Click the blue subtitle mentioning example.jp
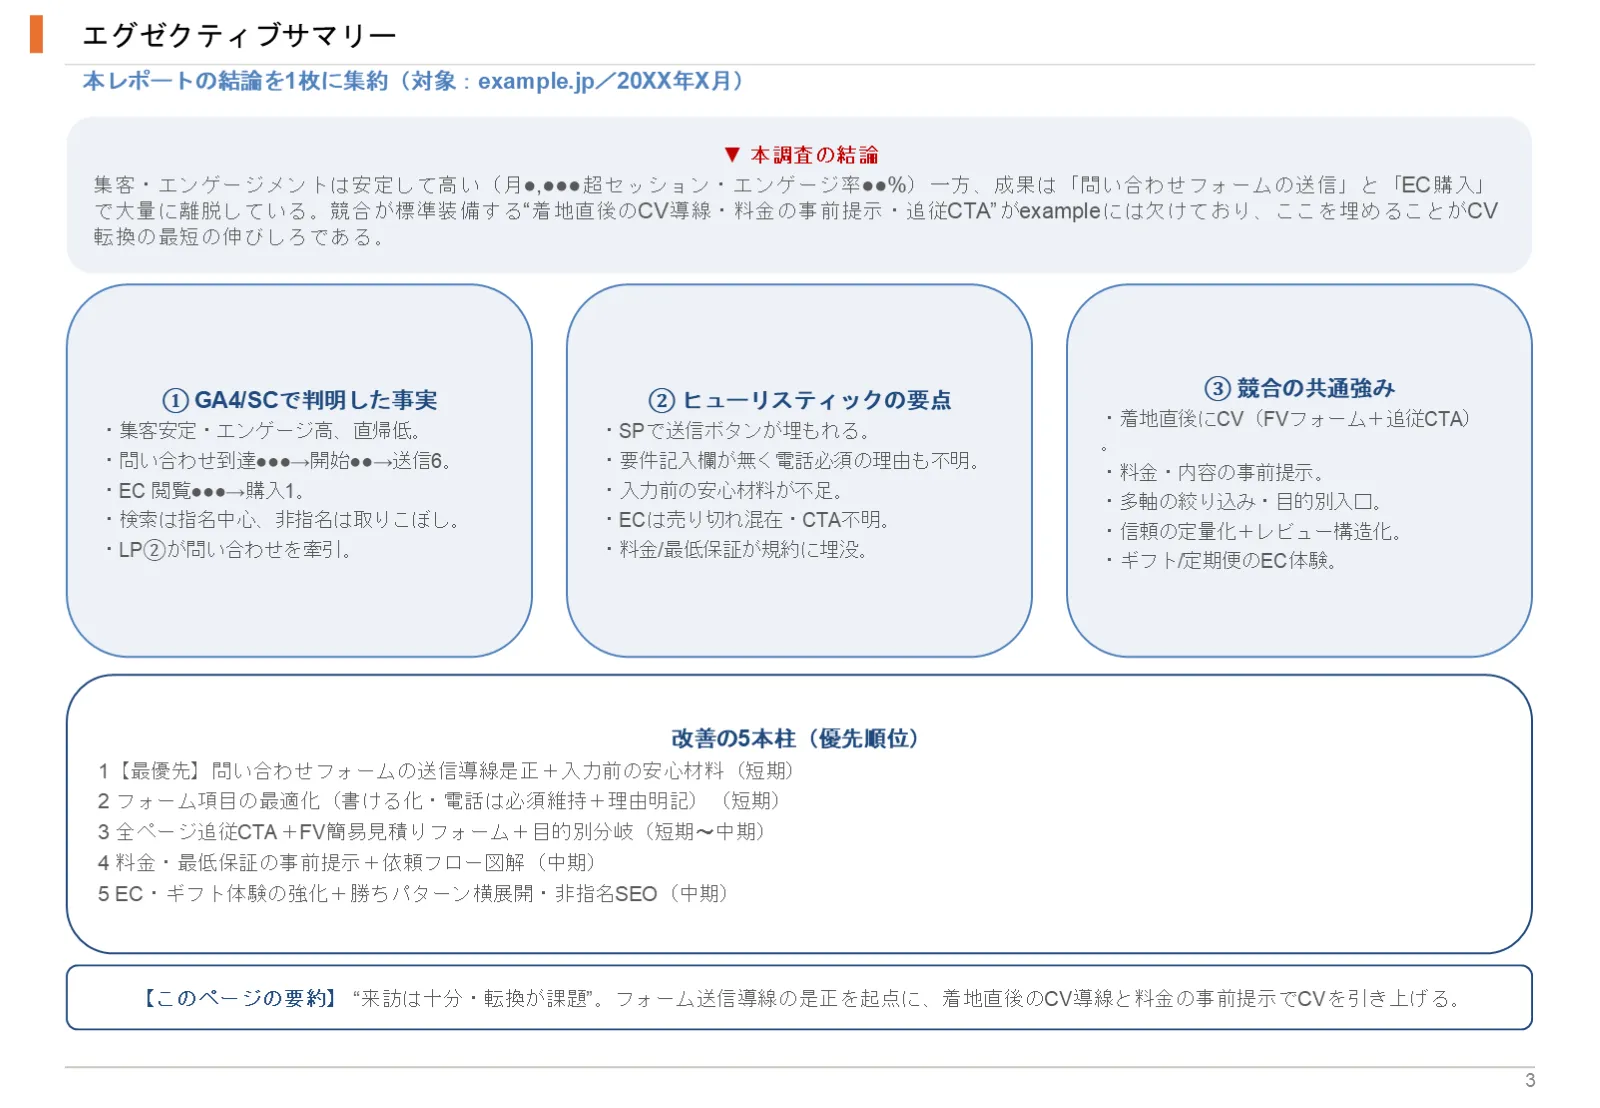Viewport: 1600px width, 1108px height. click(x=415, y=81)
